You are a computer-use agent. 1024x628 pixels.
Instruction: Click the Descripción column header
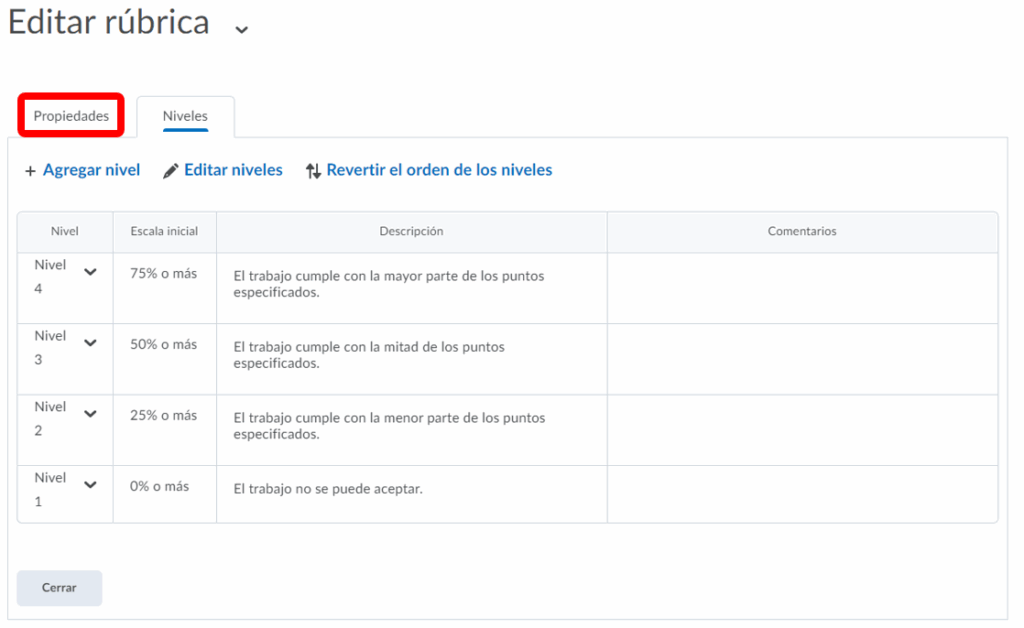coord(411,231)
